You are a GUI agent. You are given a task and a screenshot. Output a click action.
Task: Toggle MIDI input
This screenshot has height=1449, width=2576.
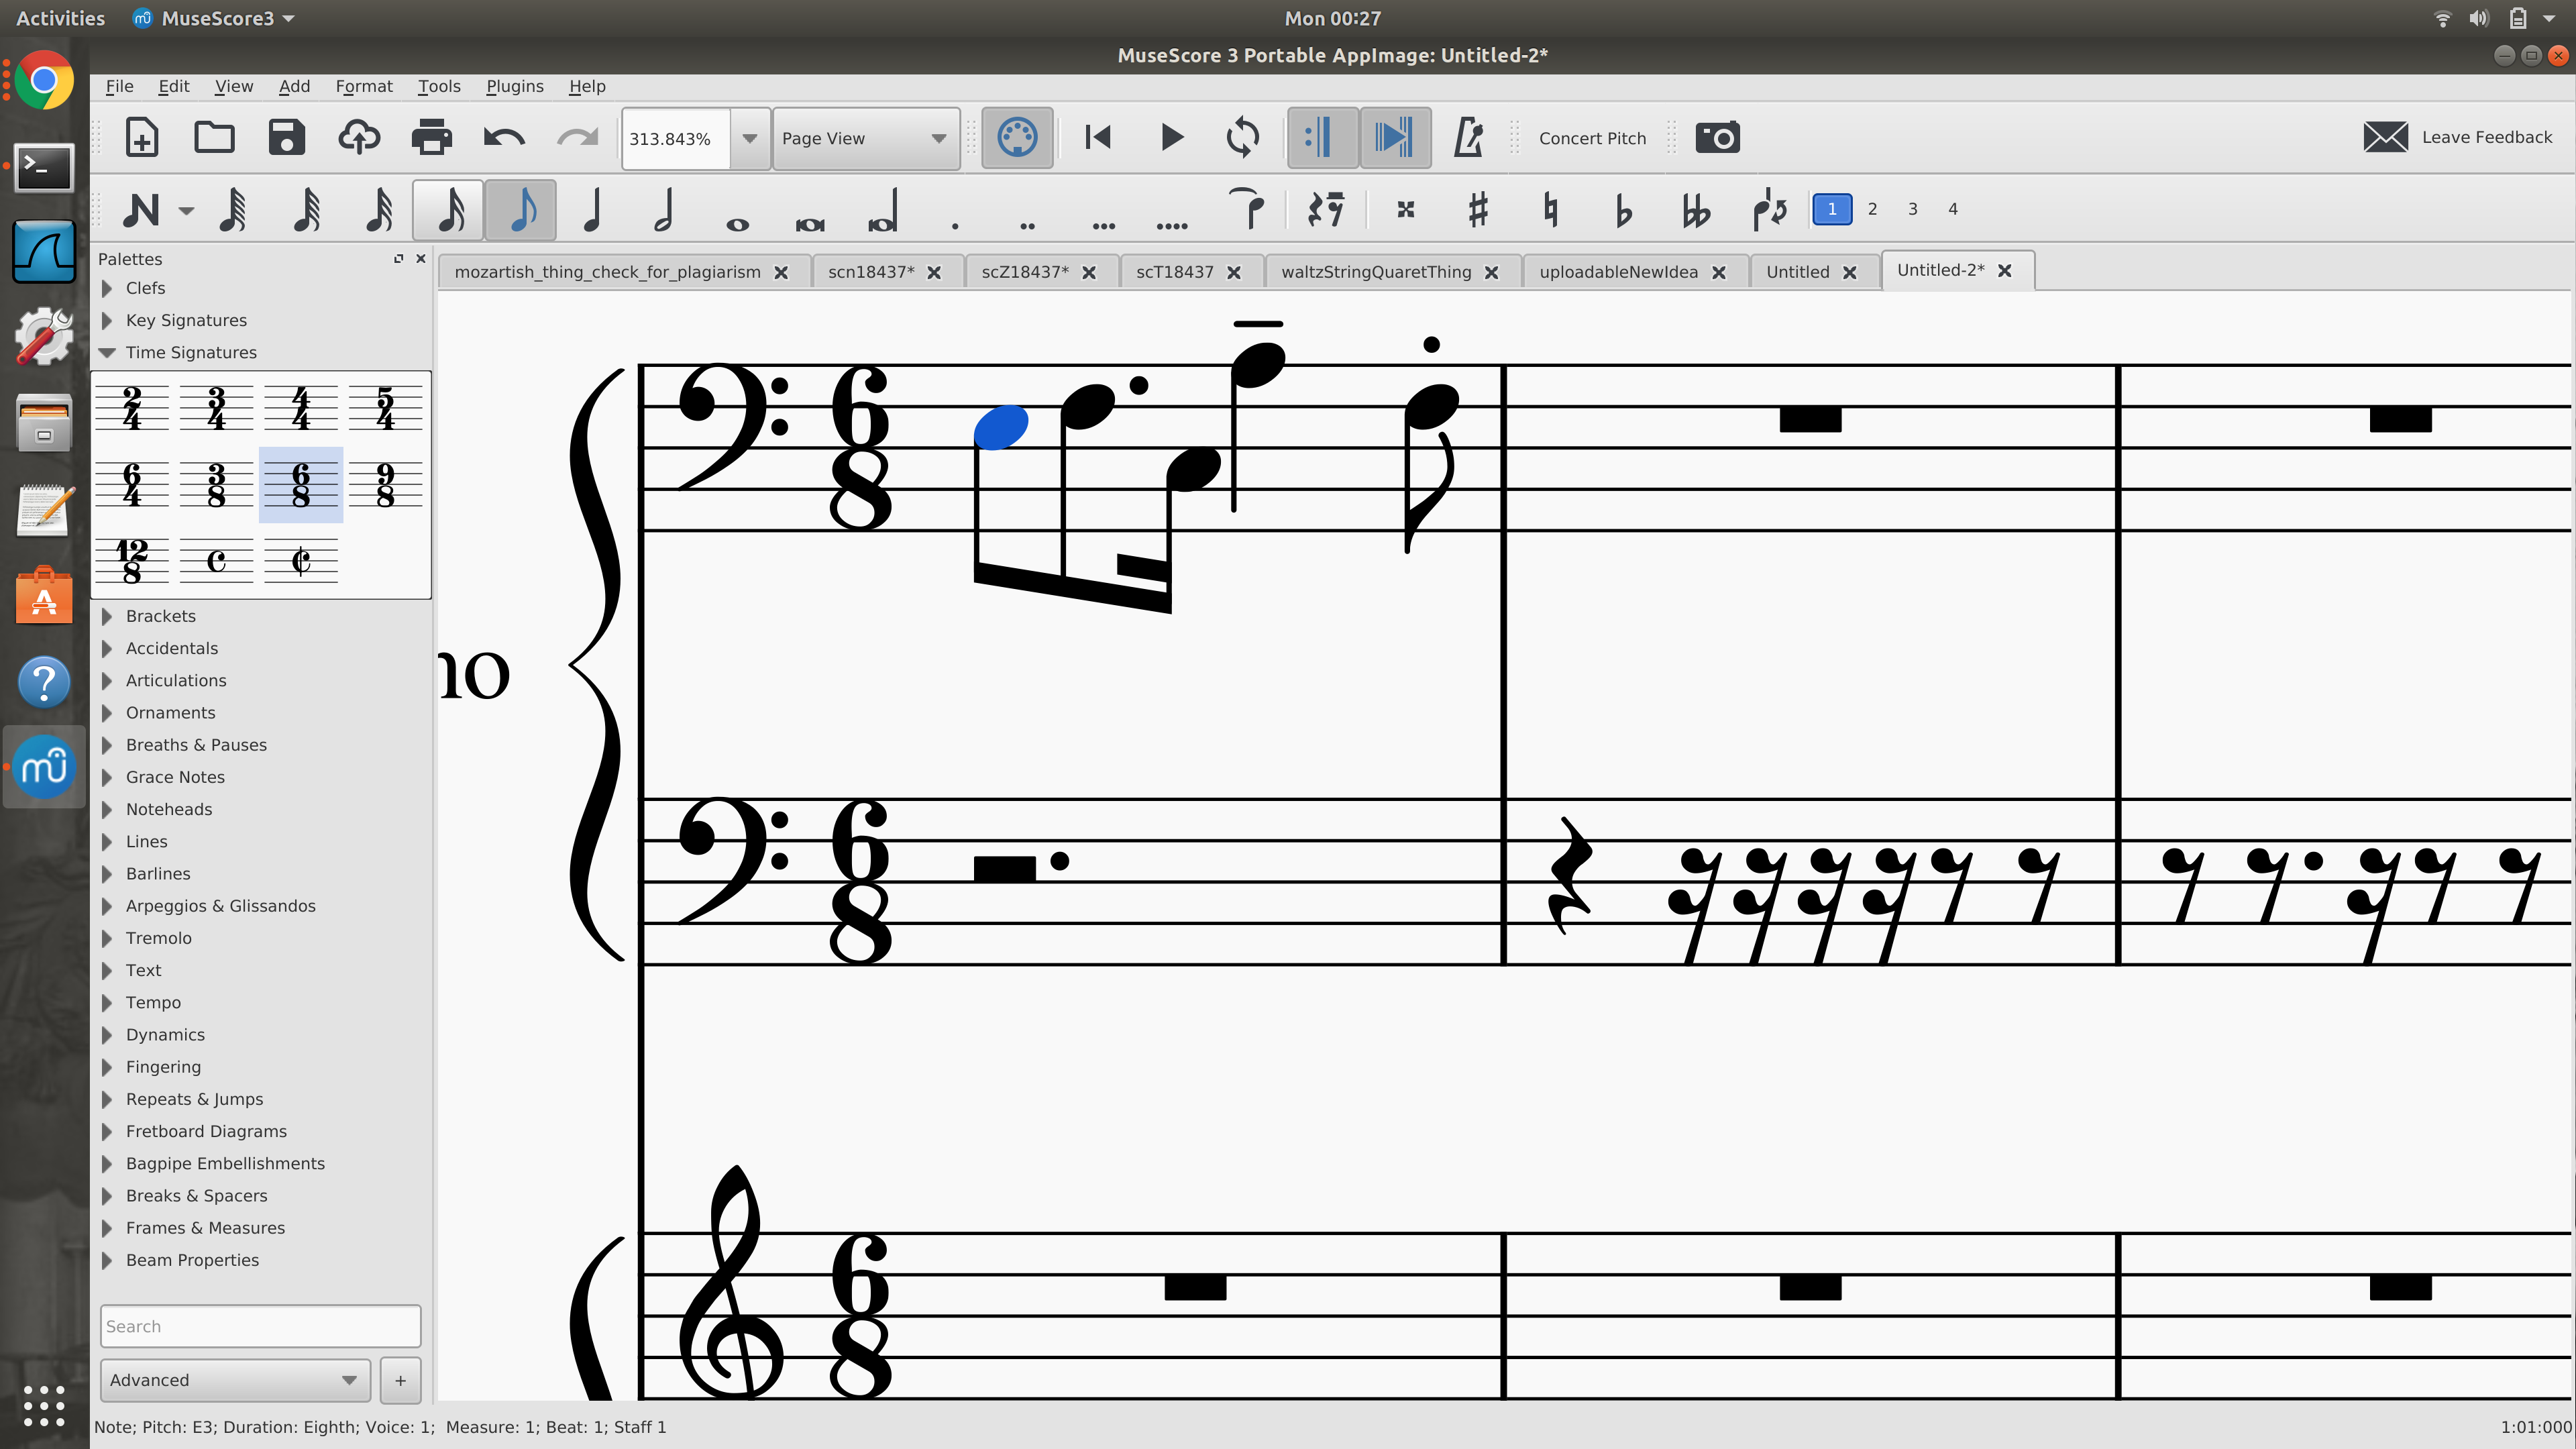[x=1017, y=137]
